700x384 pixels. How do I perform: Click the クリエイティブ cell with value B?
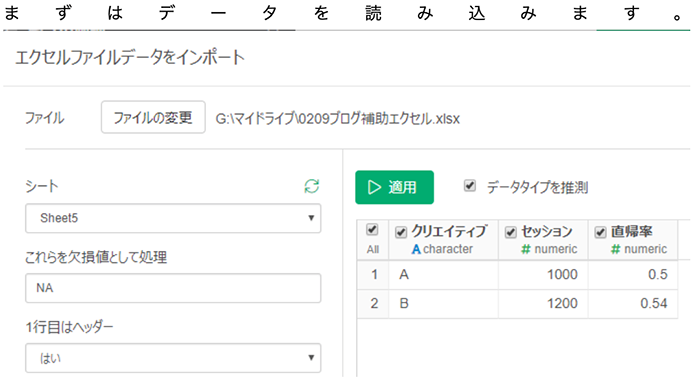(x=443, y=304)
